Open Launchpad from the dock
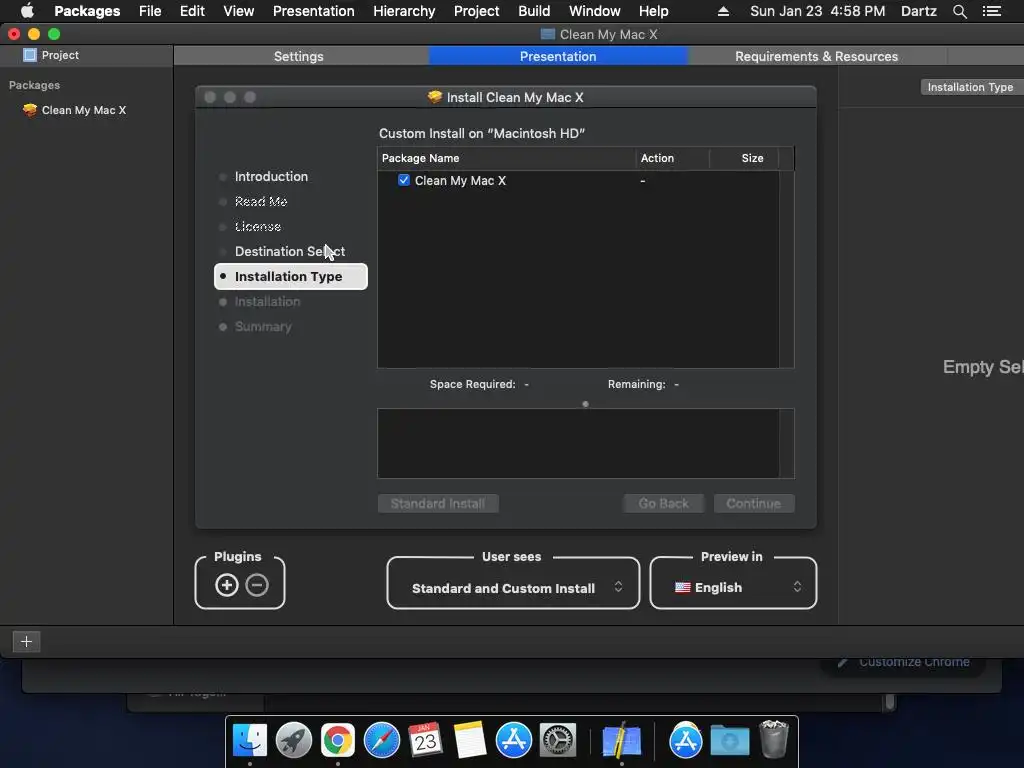Viewport: 1024px width, 768px height. (x=294, y=741)
